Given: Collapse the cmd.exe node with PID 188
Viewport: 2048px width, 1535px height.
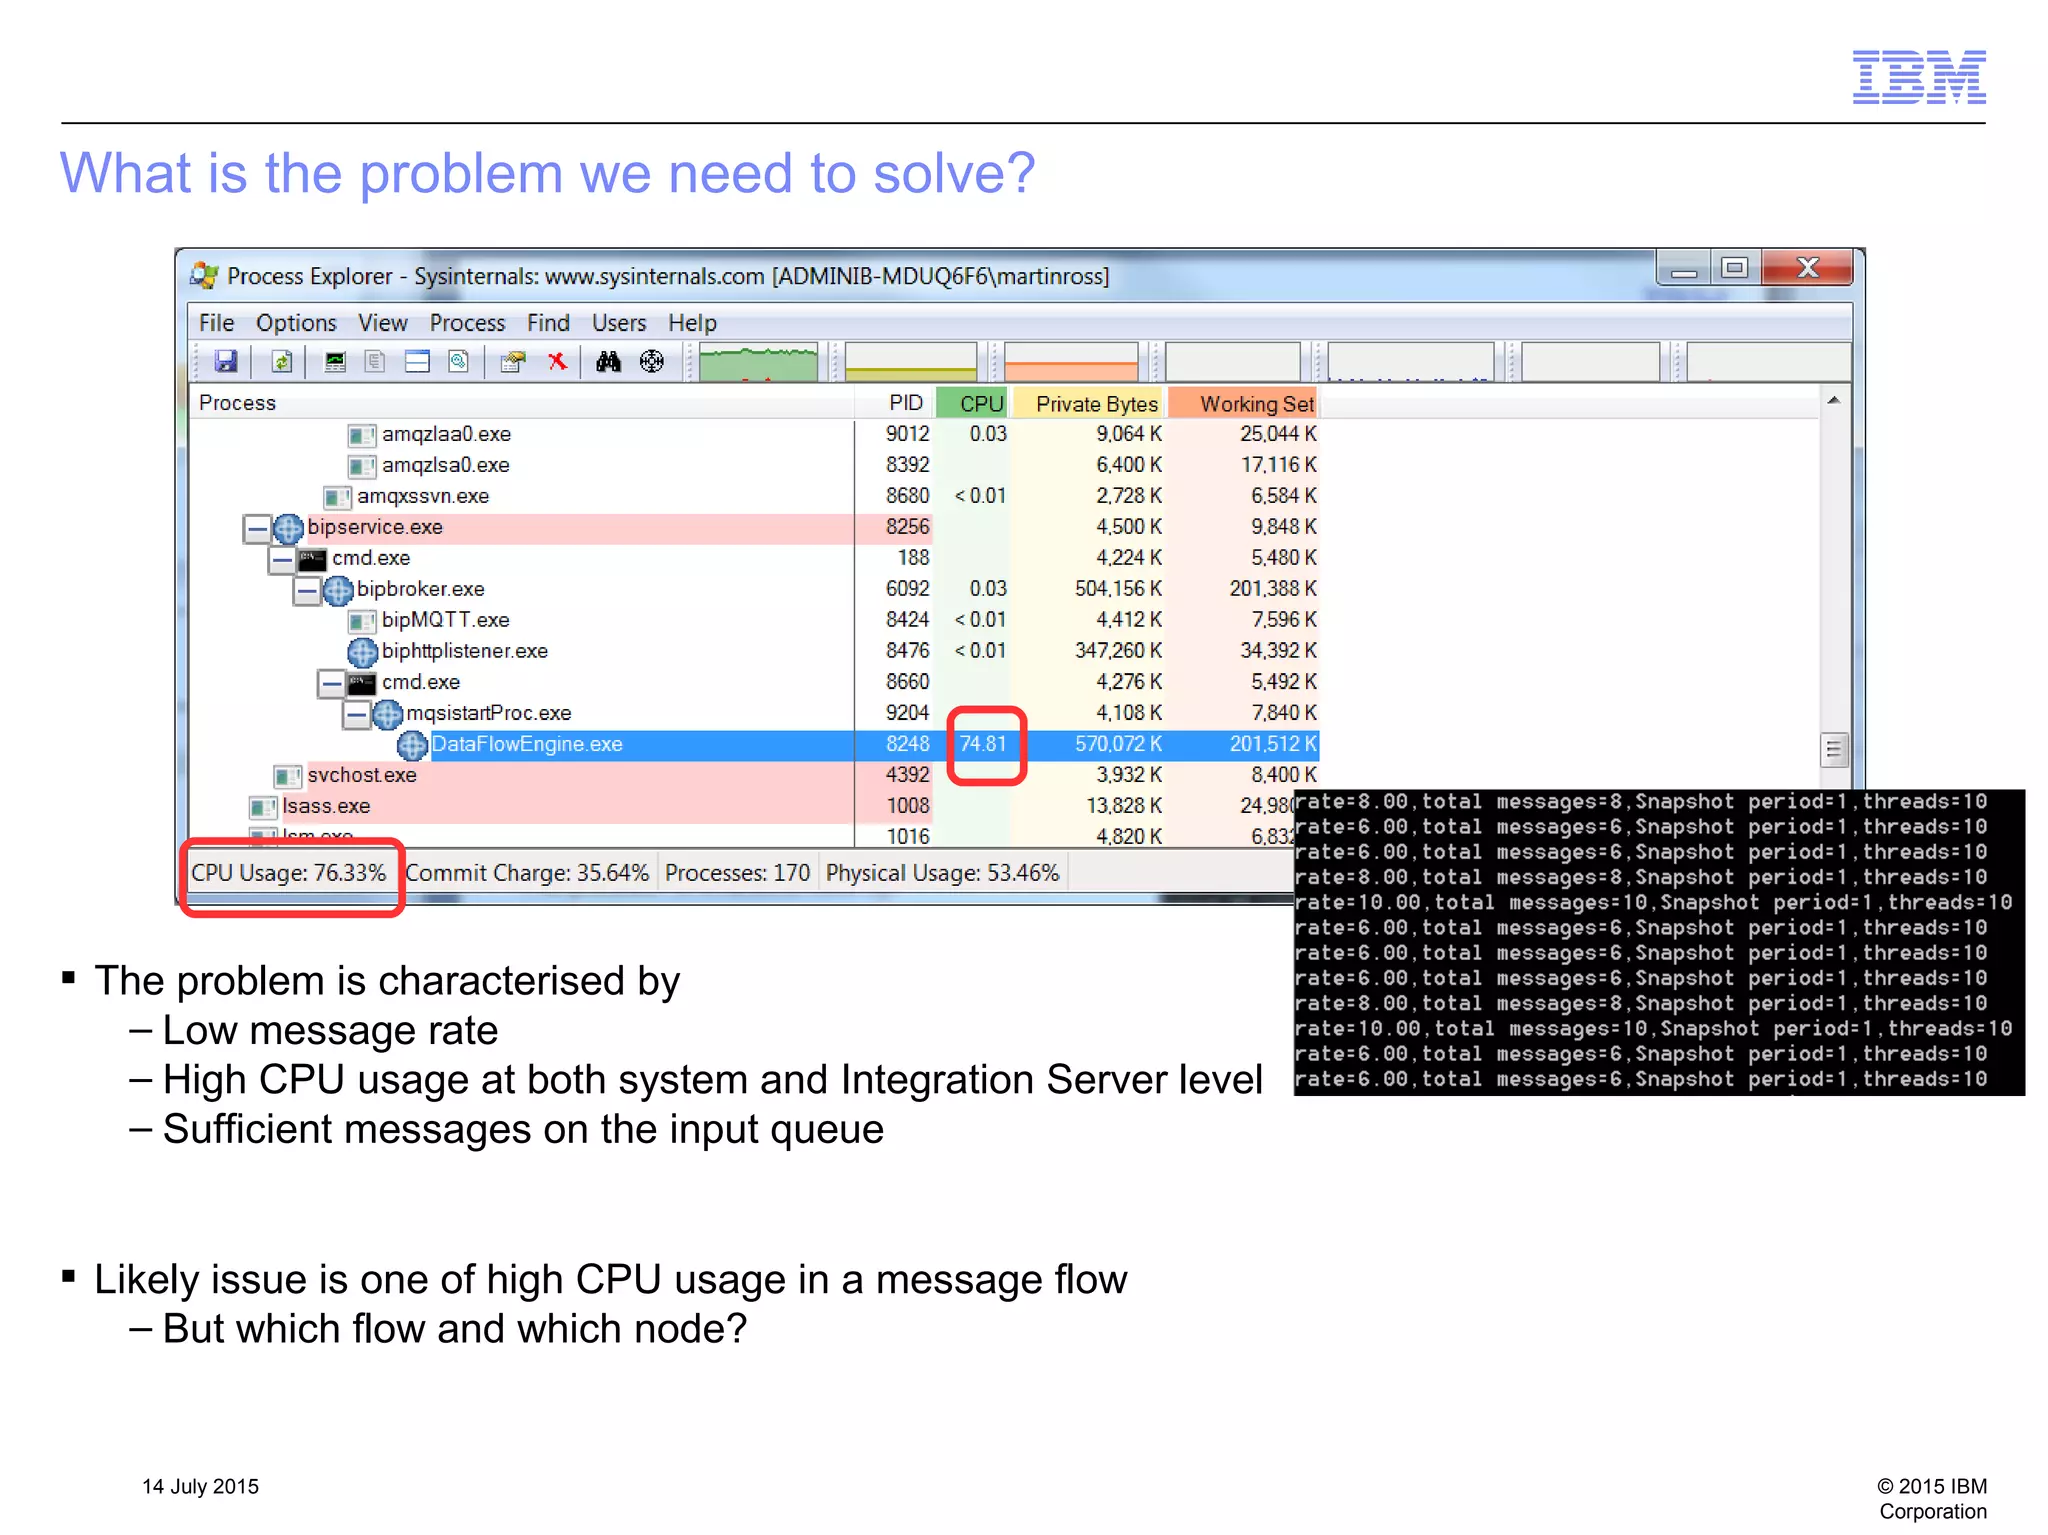Looking at the screenshot, I should coord(282,559).
